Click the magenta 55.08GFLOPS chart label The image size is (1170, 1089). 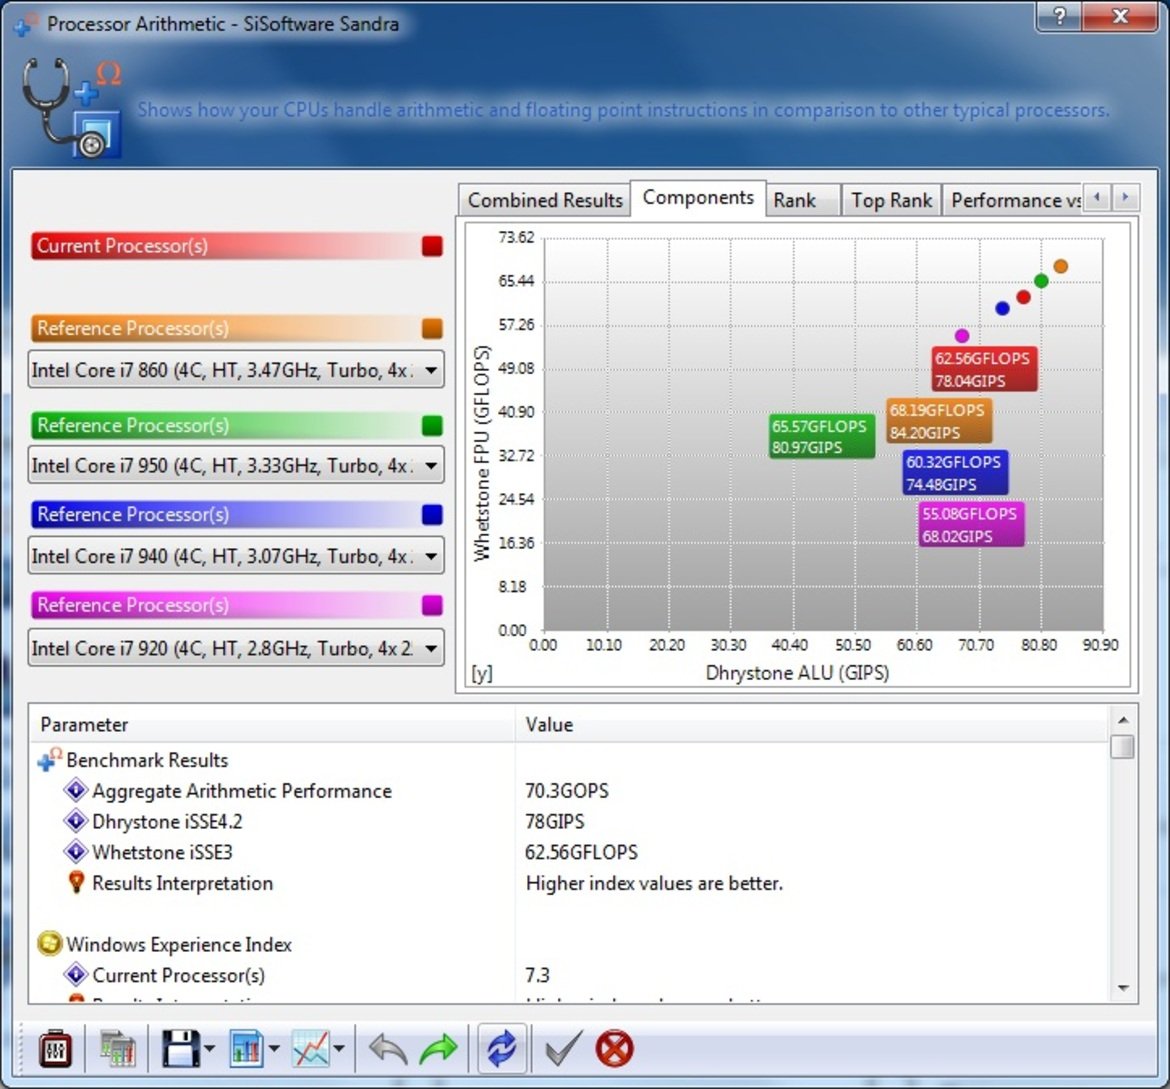click(971, 524)
